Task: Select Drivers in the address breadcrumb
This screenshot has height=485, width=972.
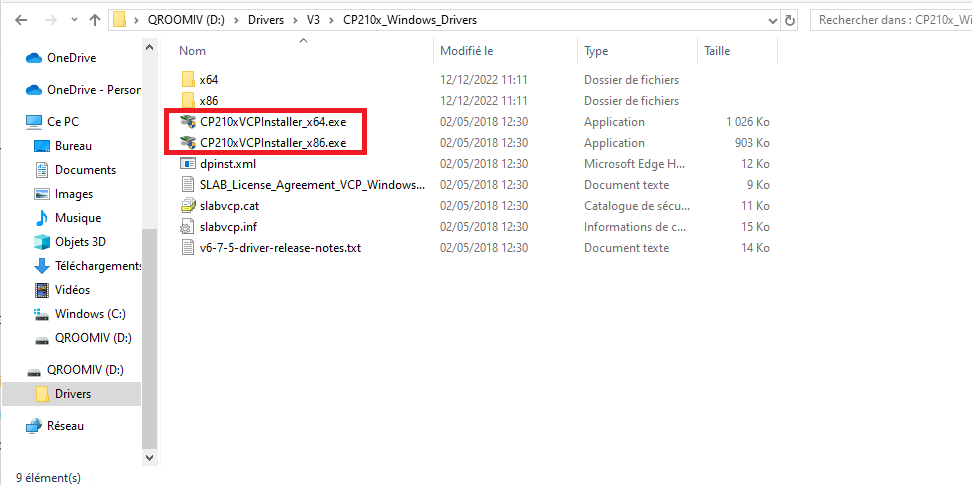Action: (266, 20)
